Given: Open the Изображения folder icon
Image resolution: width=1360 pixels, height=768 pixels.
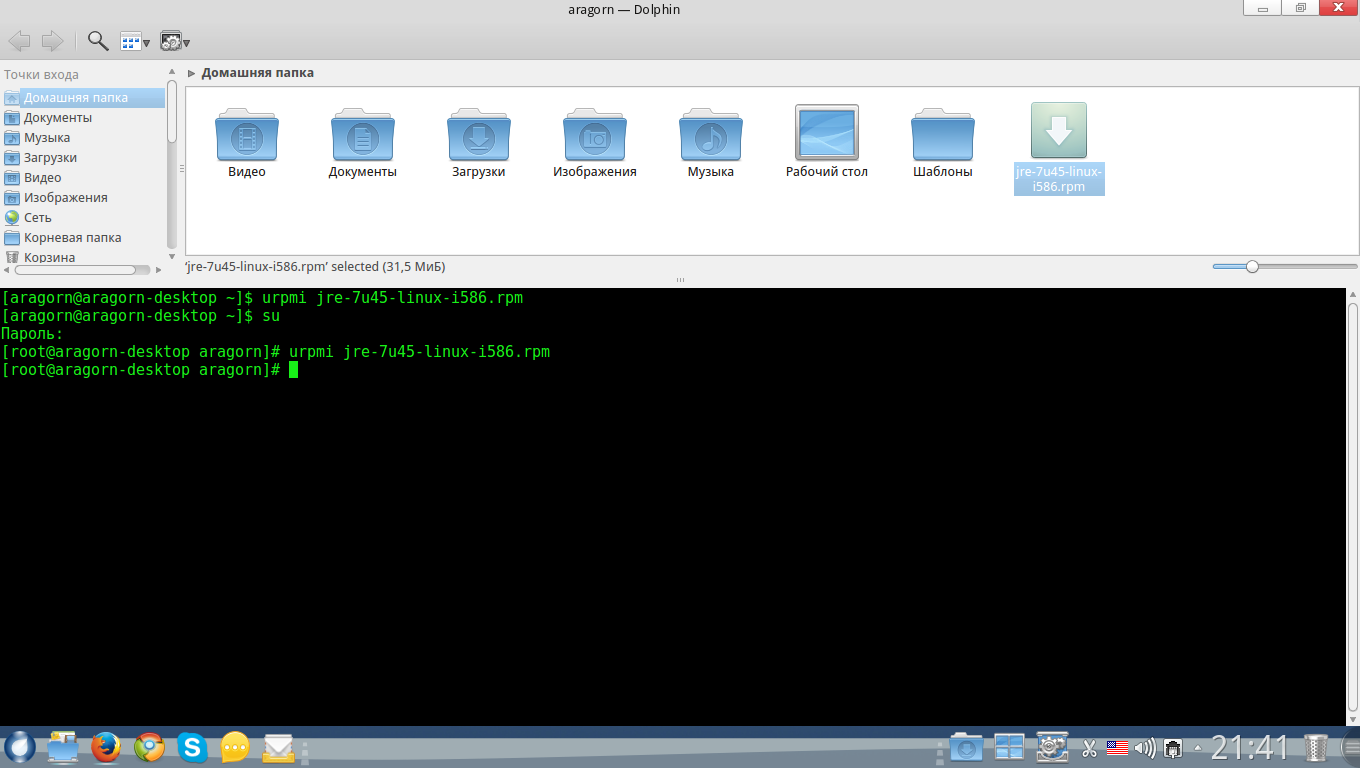Looking at the screenshot, I should point(595,135).
